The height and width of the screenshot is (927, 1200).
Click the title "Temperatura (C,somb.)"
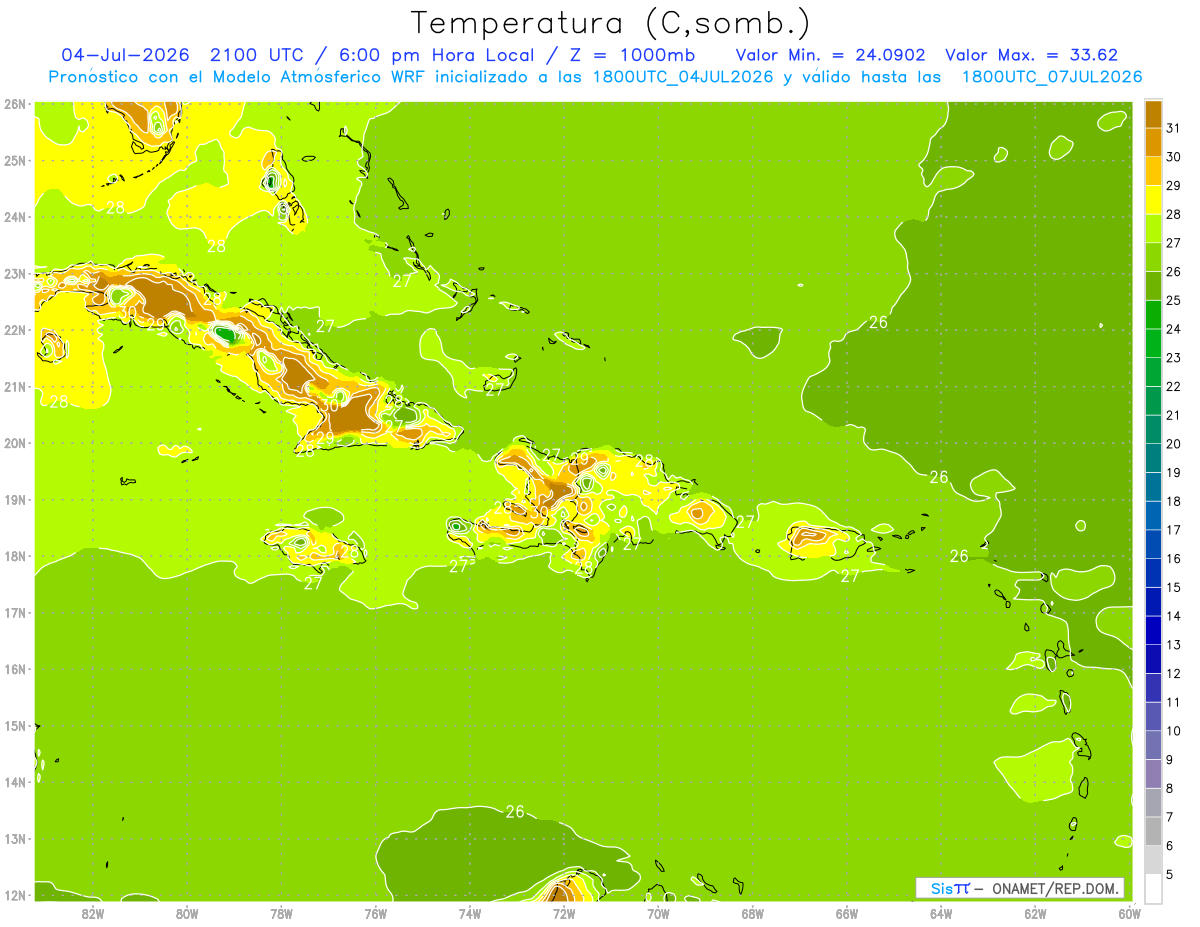pyautogui.click(x=611, y=23)
